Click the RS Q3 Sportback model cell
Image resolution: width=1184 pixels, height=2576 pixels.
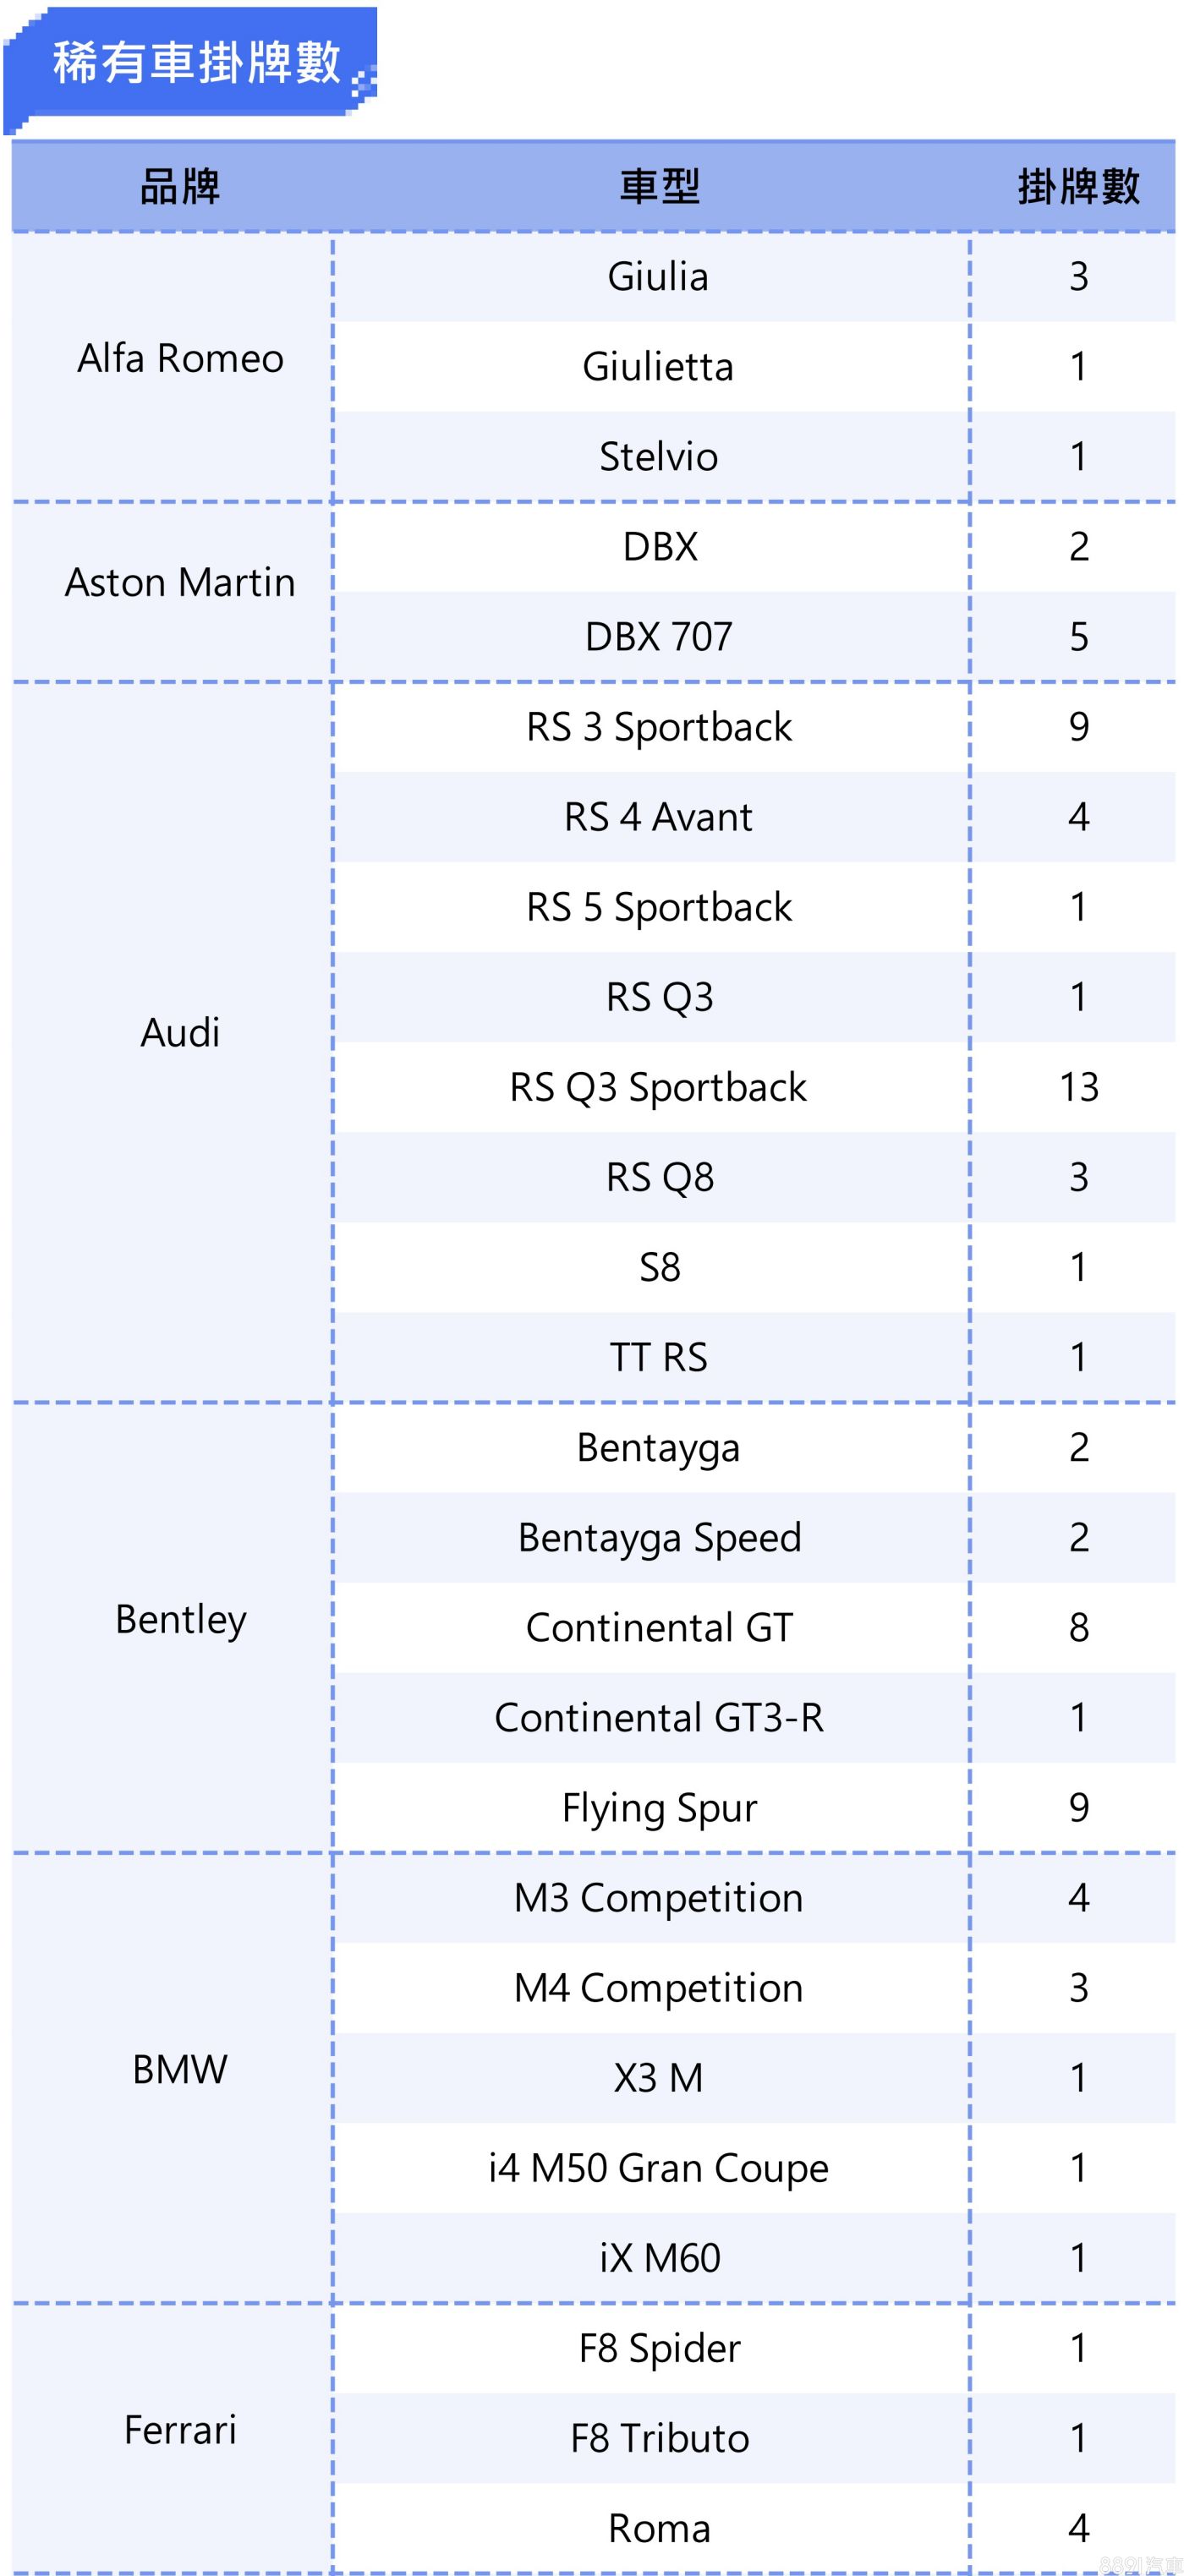tap(658, 1088)
